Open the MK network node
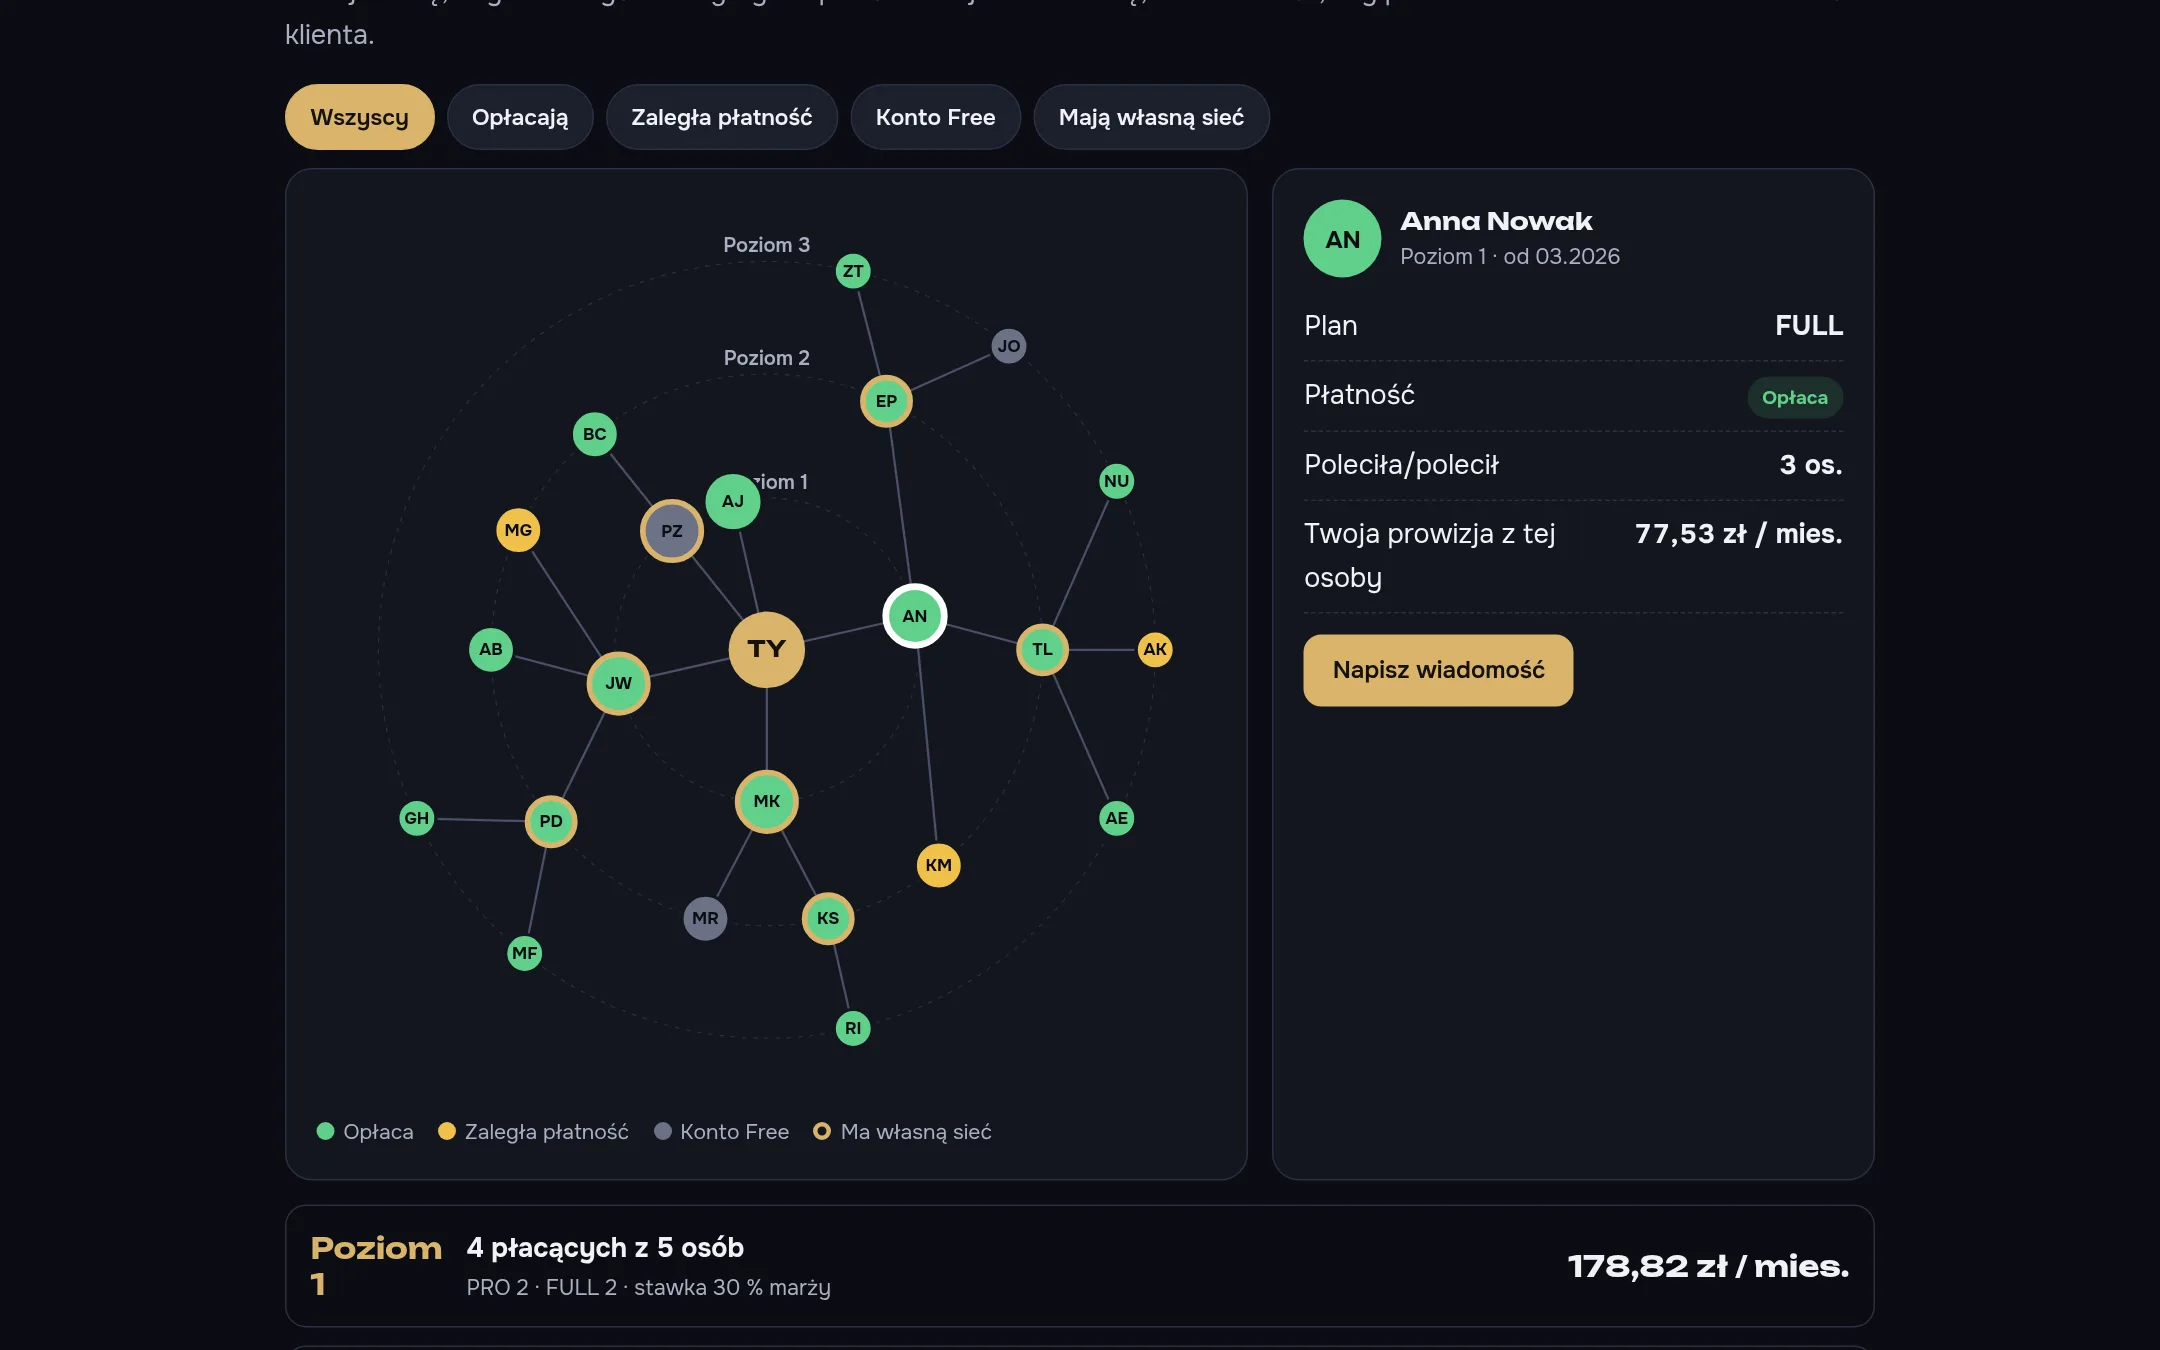 pyautogui.click(x=766, y=801)
